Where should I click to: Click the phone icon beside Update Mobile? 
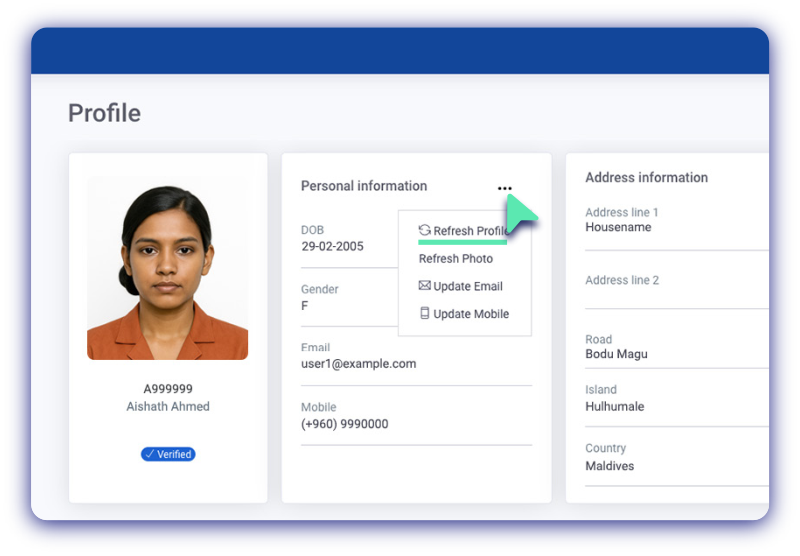coord(424,314)
